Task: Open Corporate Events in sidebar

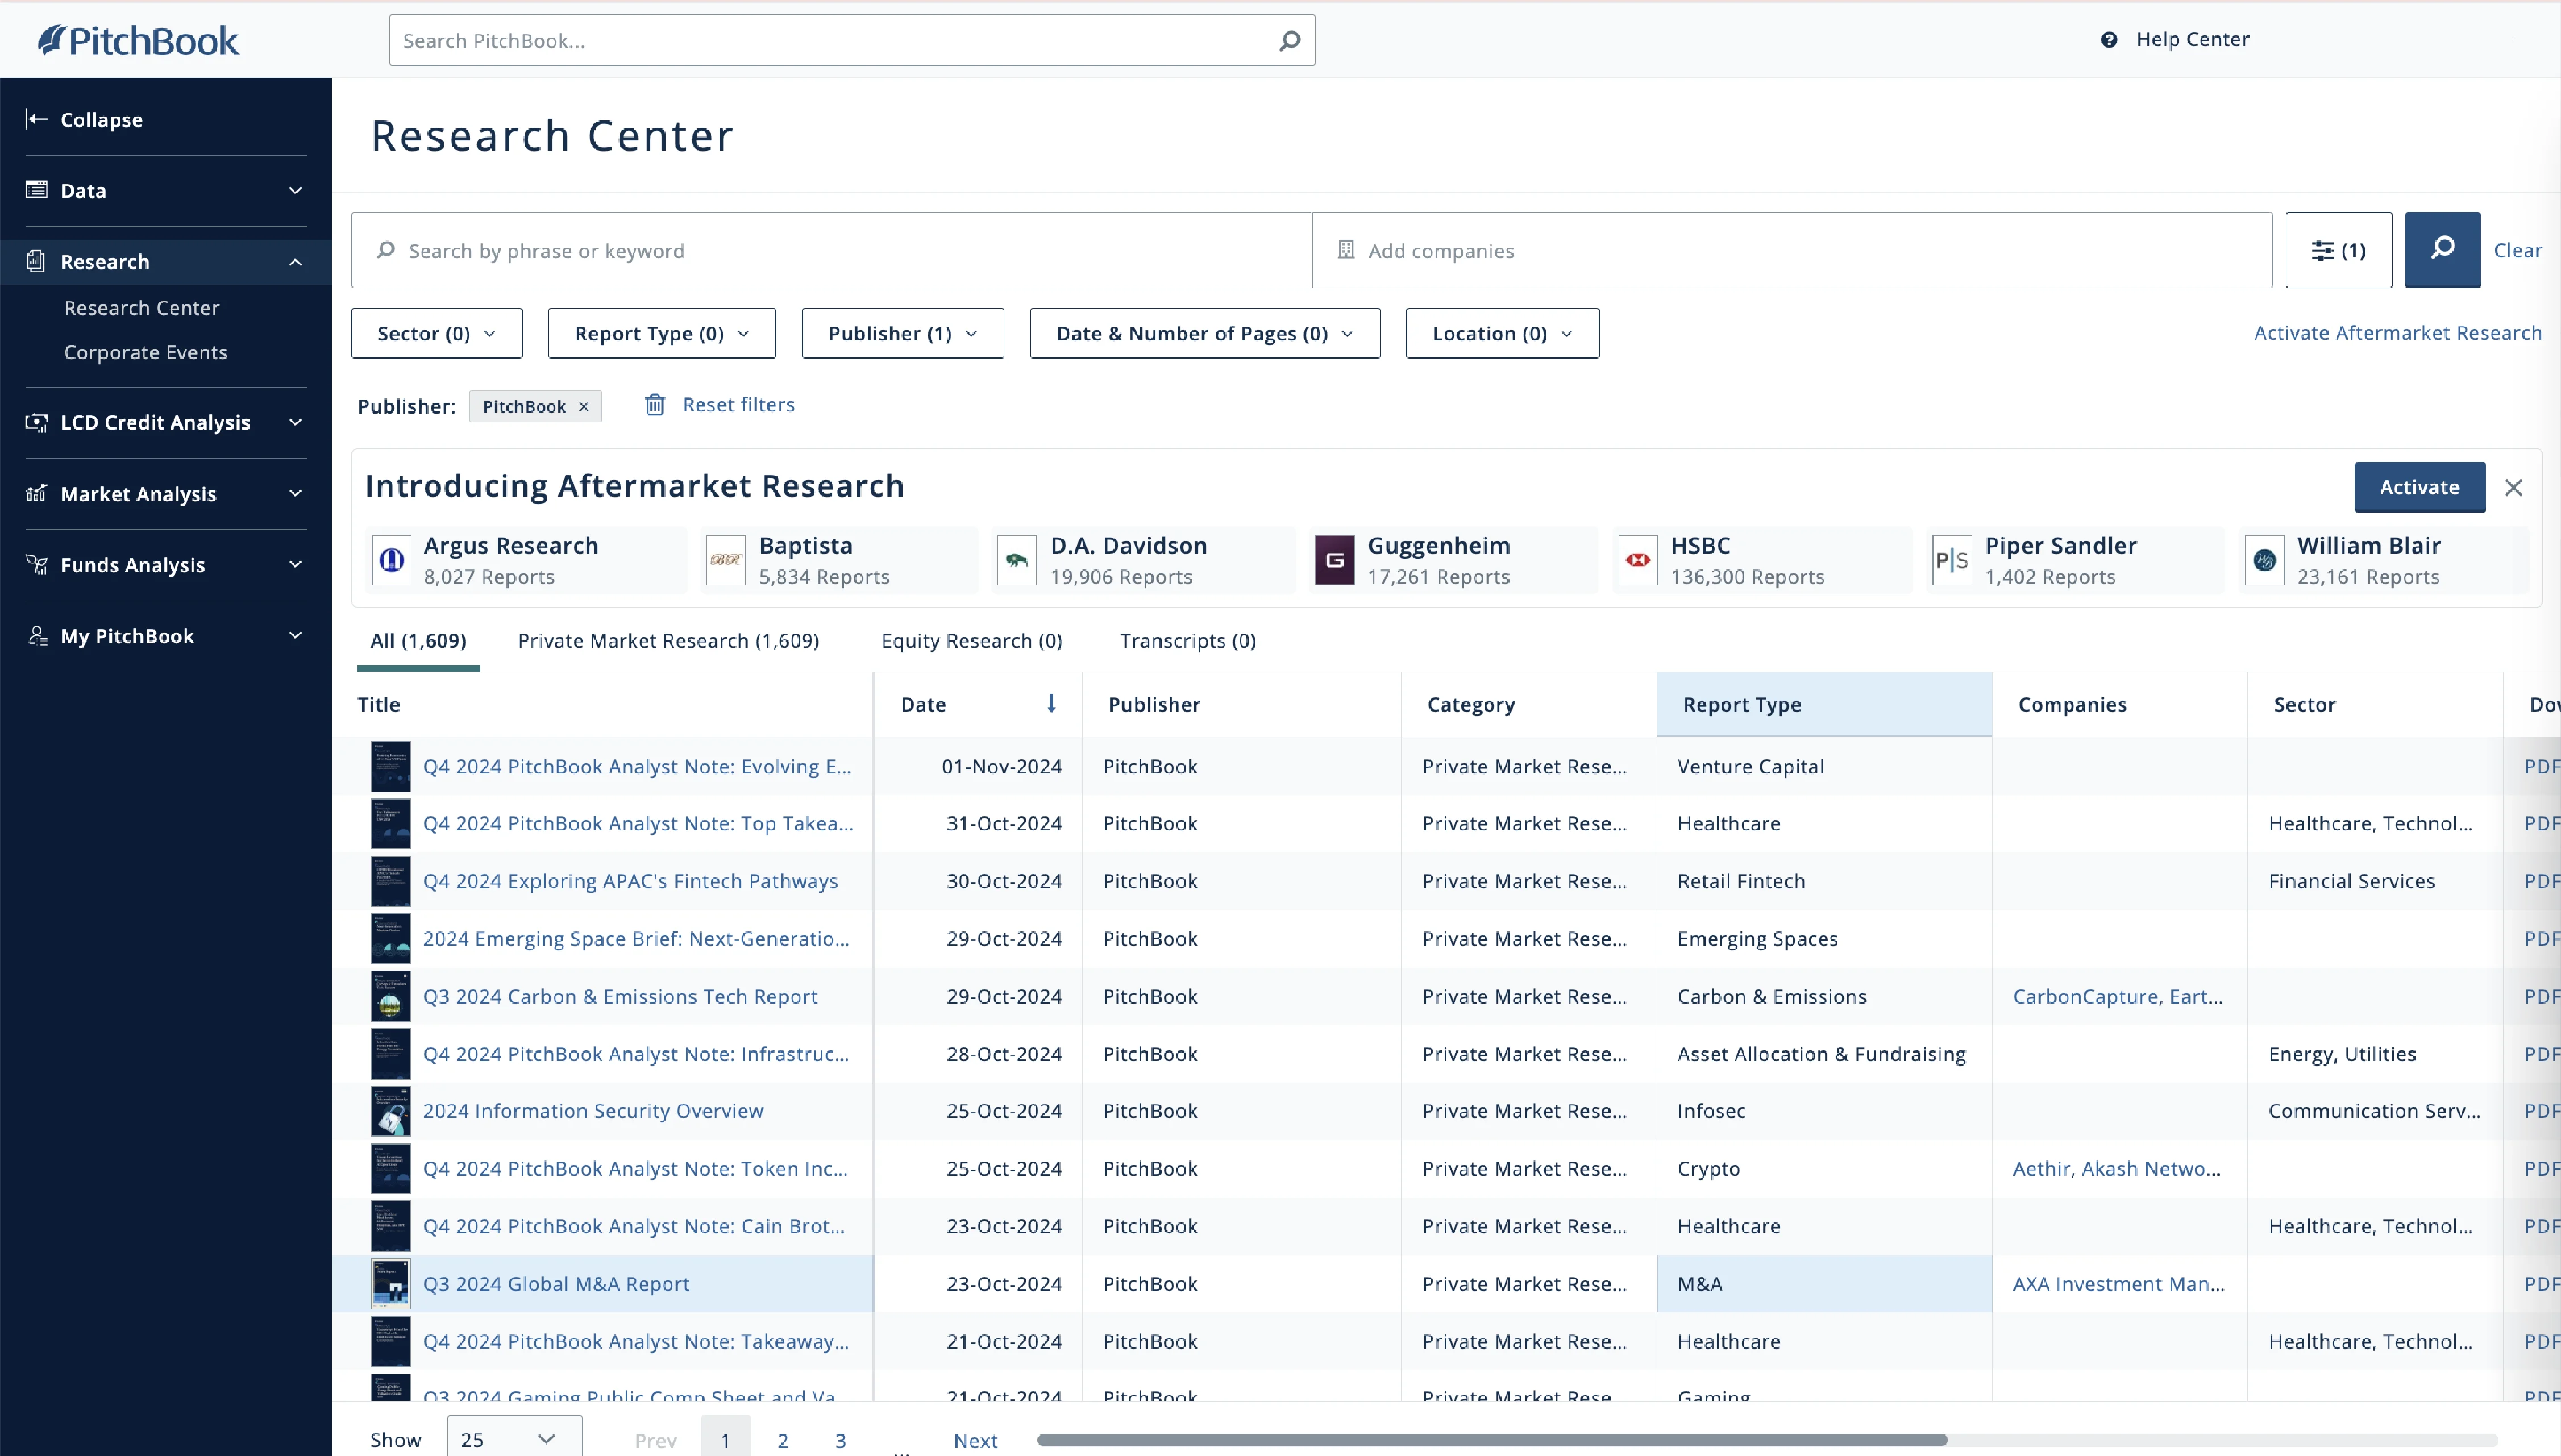Action: pos(146,352)
